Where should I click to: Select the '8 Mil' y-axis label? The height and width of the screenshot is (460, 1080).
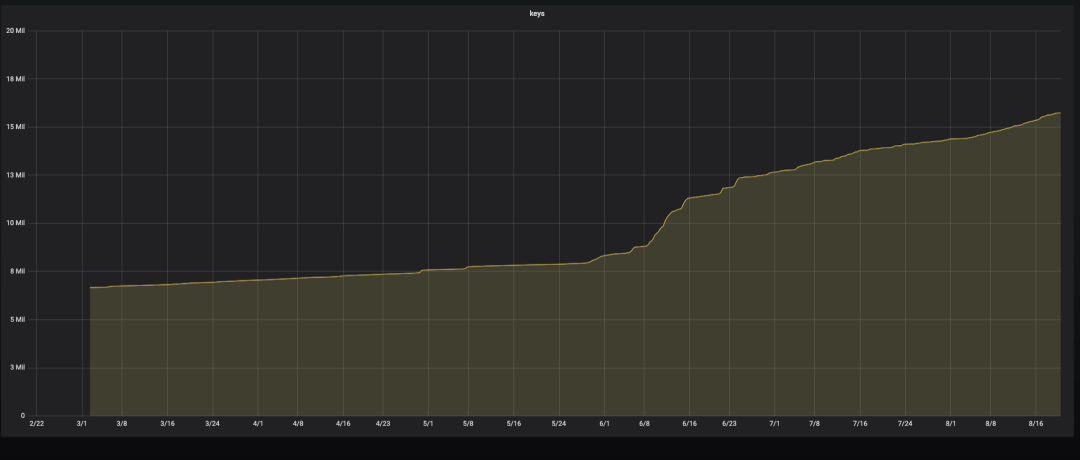[x=17, y=271]
